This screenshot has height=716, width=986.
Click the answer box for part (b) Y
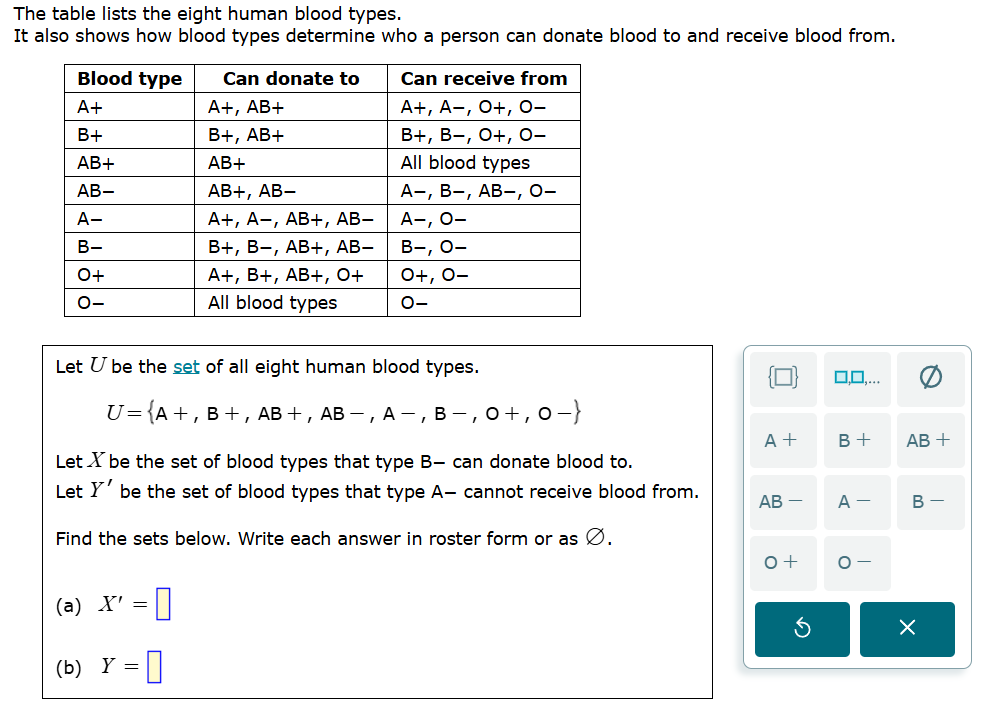coord(155,666)
